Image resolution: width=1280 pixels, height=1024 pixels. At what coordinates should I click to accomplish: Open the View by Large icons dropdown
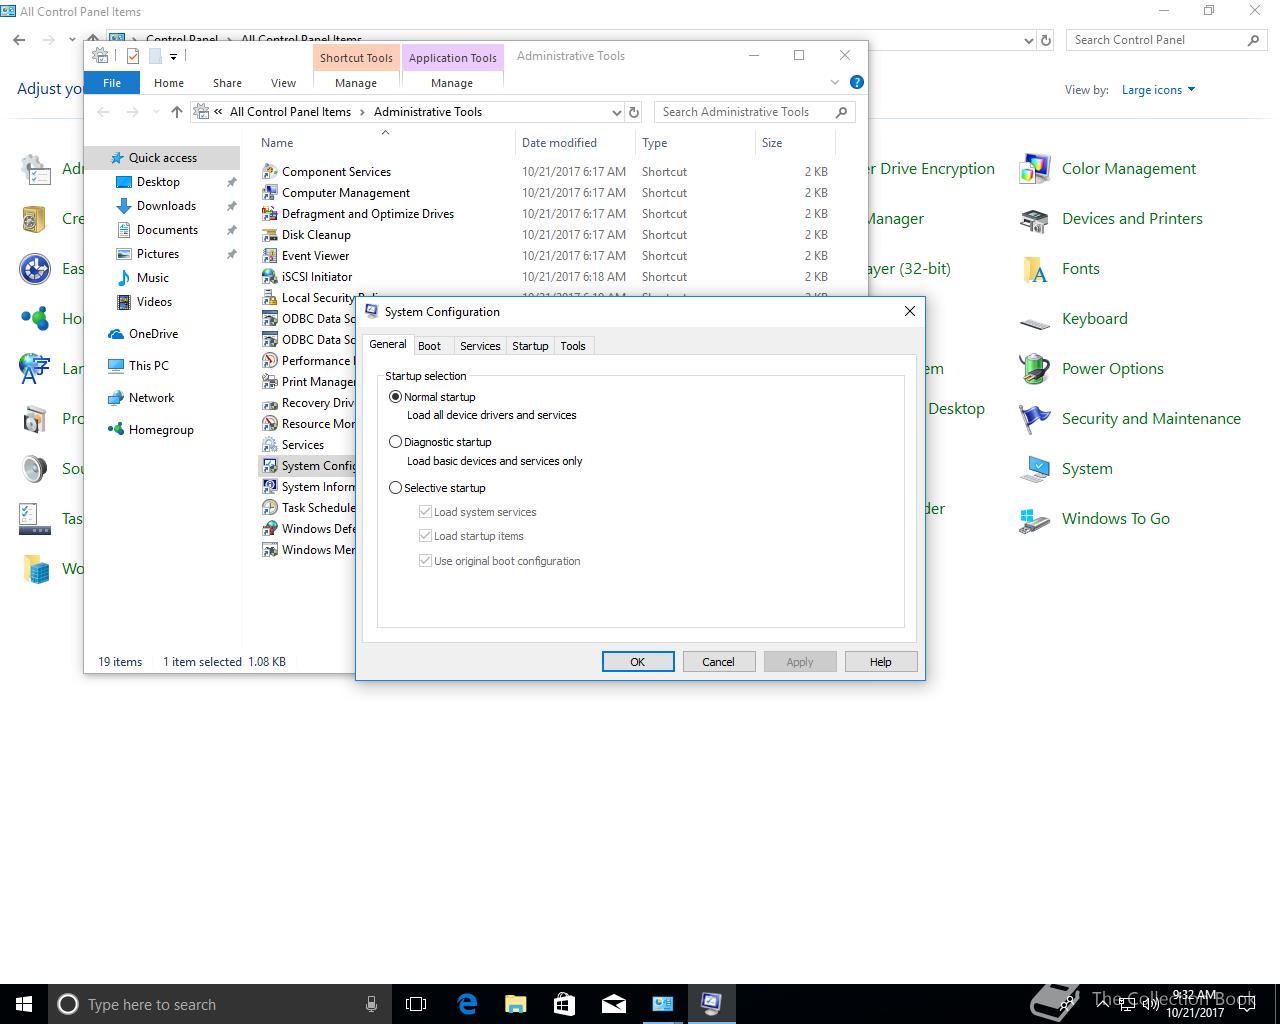pos(1159,90)
